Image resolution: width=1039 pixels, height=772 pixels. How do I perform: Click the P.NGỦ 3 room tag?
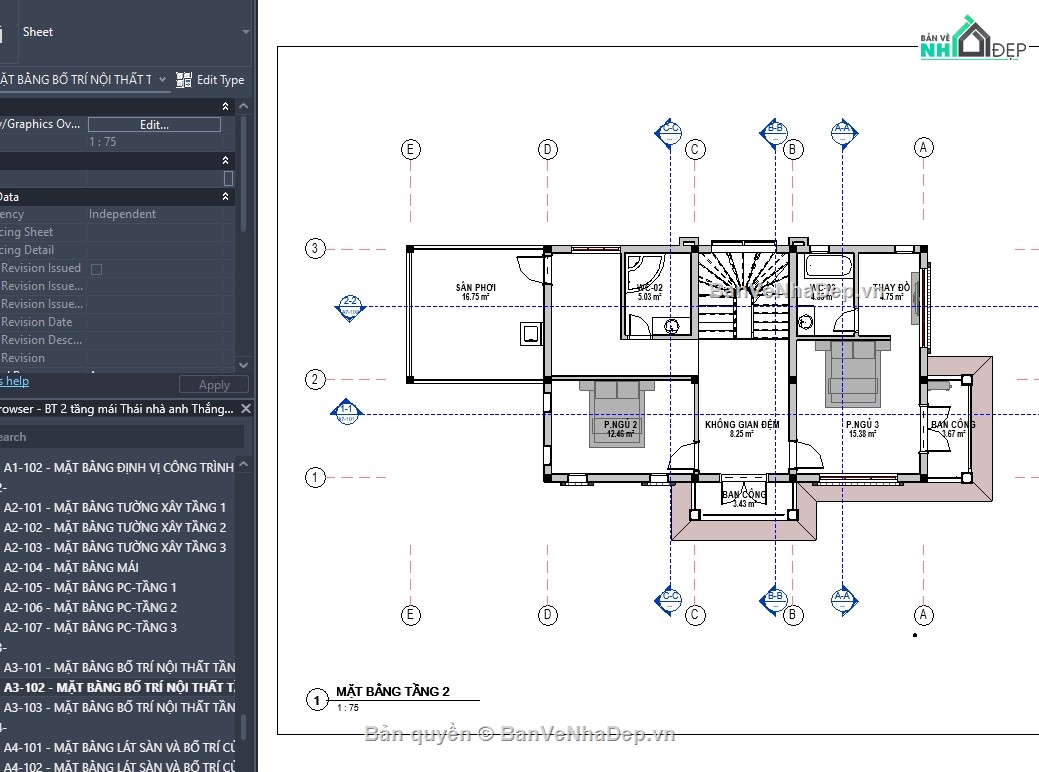coord(862,429)
